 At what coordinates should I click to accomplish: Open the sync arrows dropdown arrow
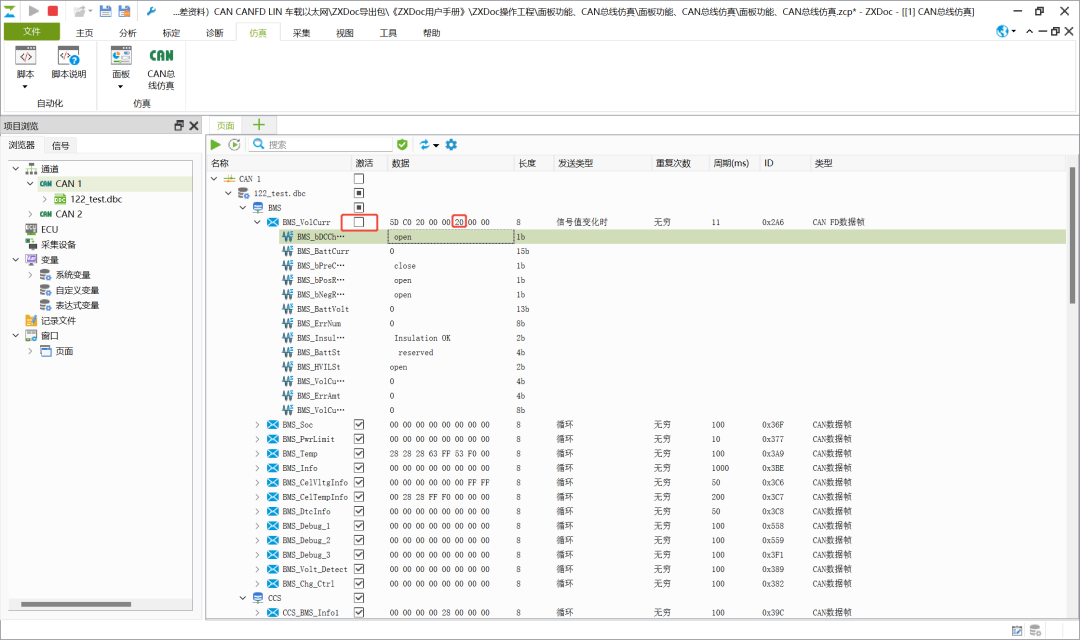point(436,145)
